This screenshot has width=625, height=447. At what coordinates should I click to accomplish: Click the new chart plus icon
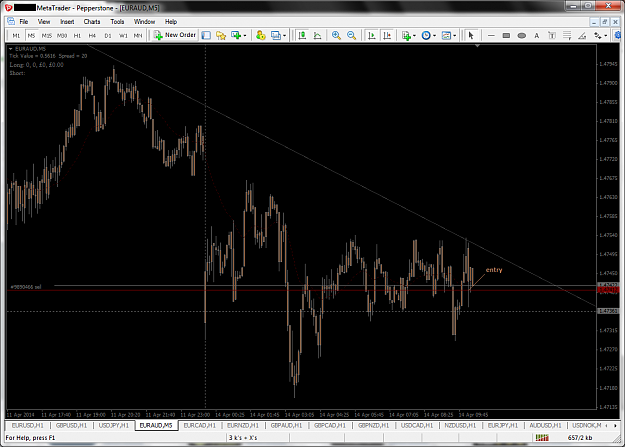[236, 35]
